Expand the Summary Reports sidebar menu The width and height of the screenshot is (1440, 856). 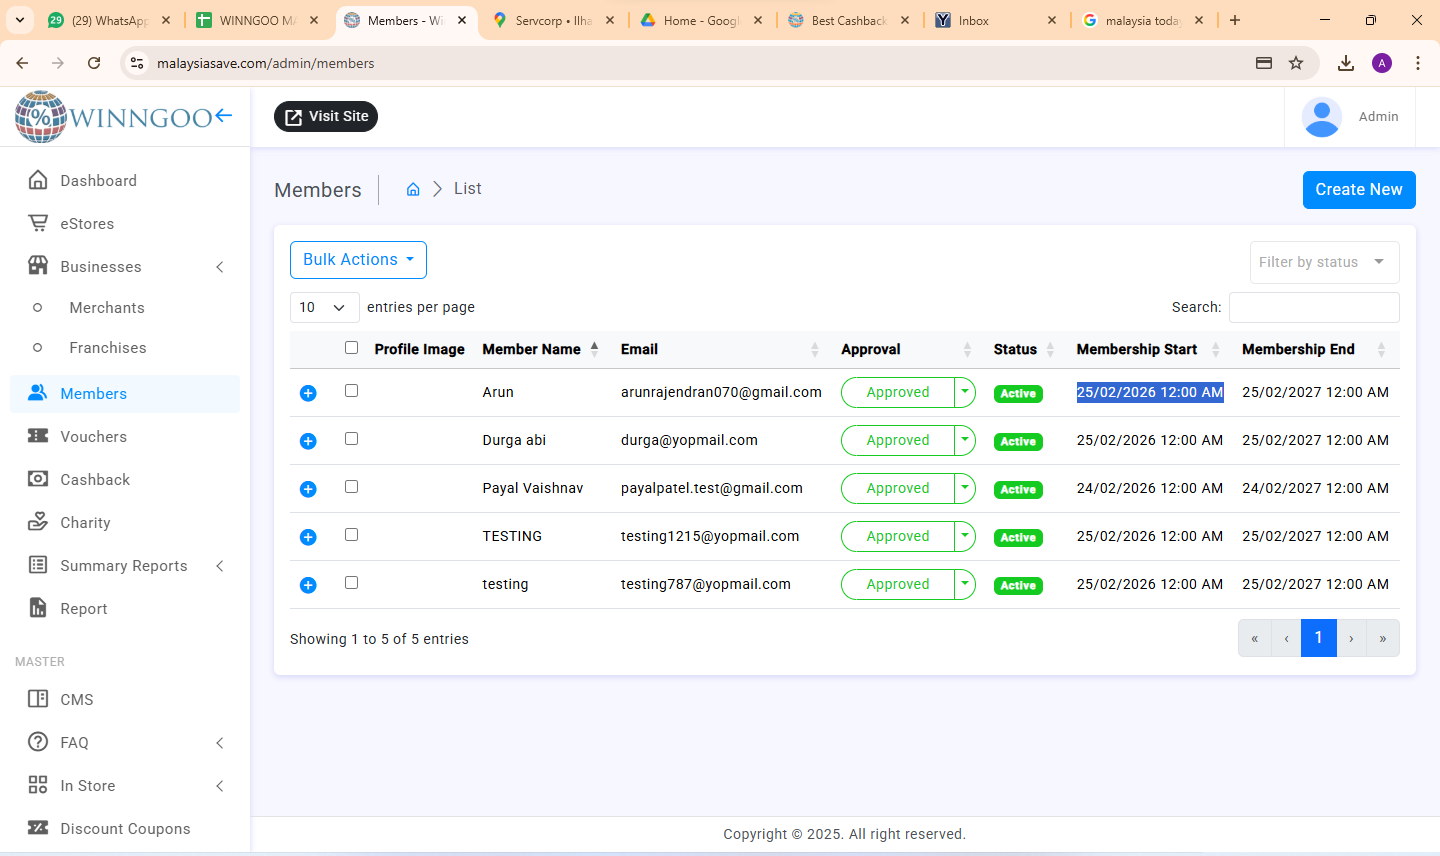(x=124, y=566)
